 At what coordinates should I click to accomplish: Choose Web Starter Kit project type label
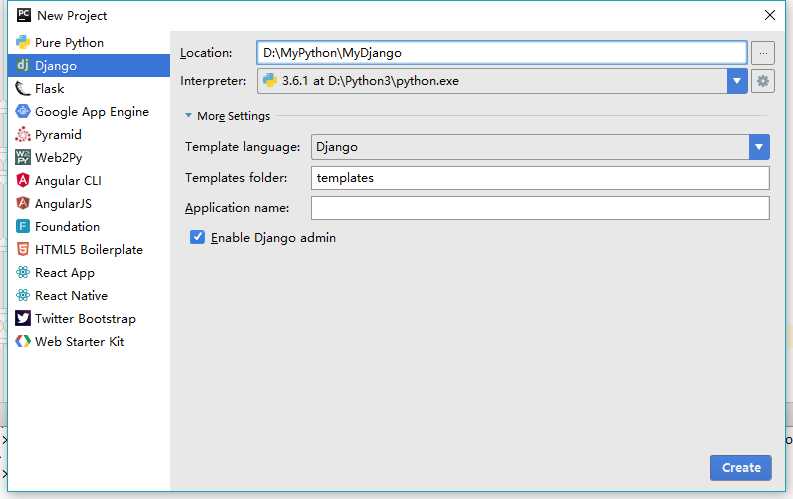pos(79,342)
